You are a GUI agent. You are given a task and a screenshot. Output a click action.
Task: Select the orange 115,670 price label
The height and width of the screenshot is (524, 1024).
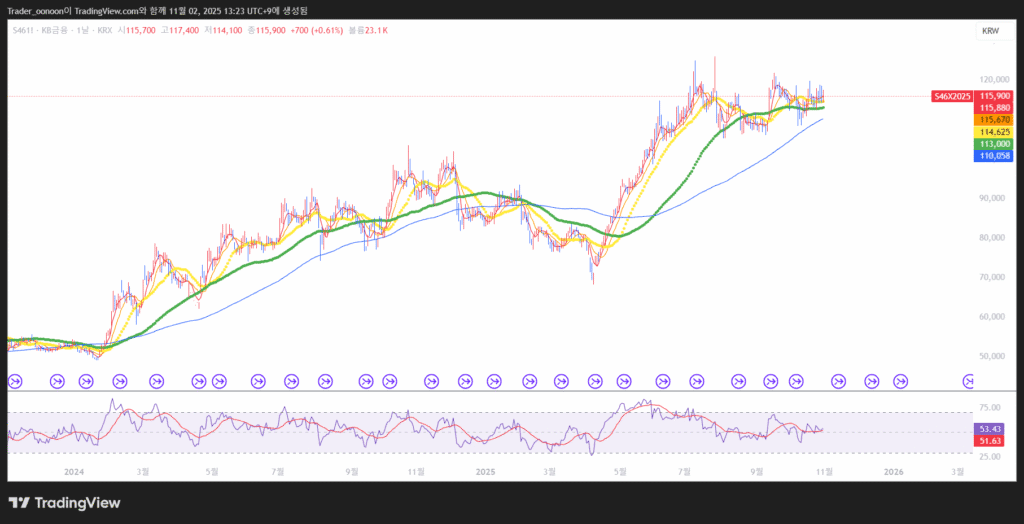pos(994,119)
